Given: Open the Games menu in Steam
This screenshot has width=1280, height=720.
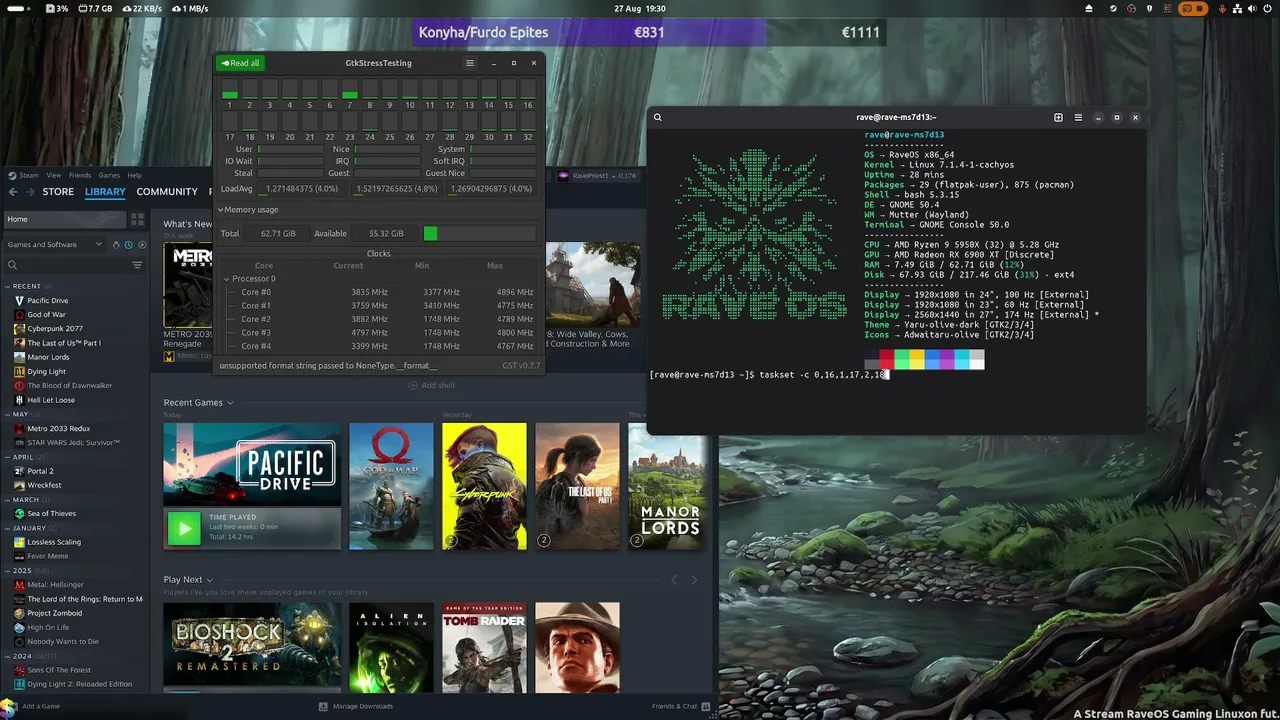Looking at the screenshot, I should coord(109,175).
